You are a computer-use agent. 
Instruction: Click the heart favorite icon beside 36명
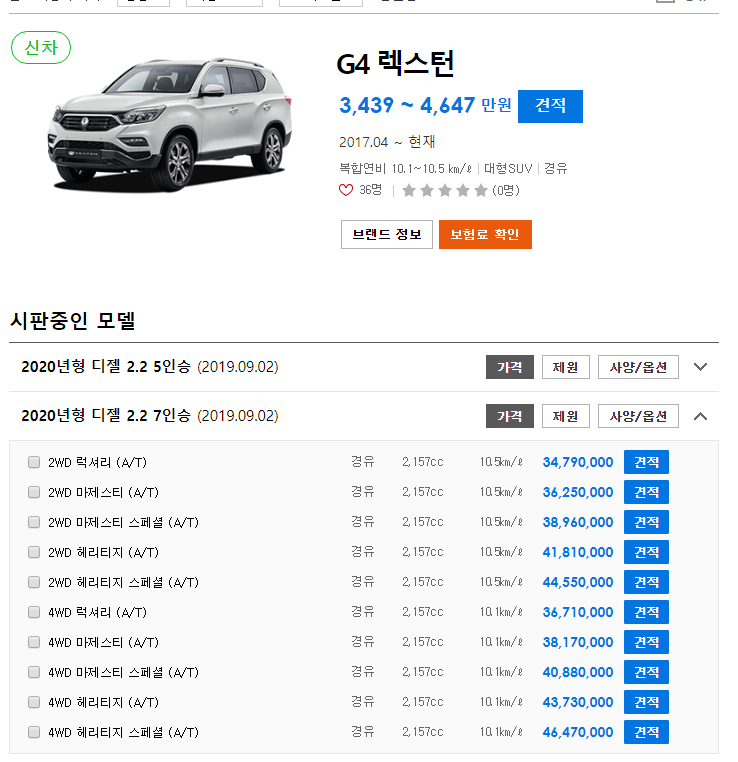pyautogui.click(x=345, y=190)
